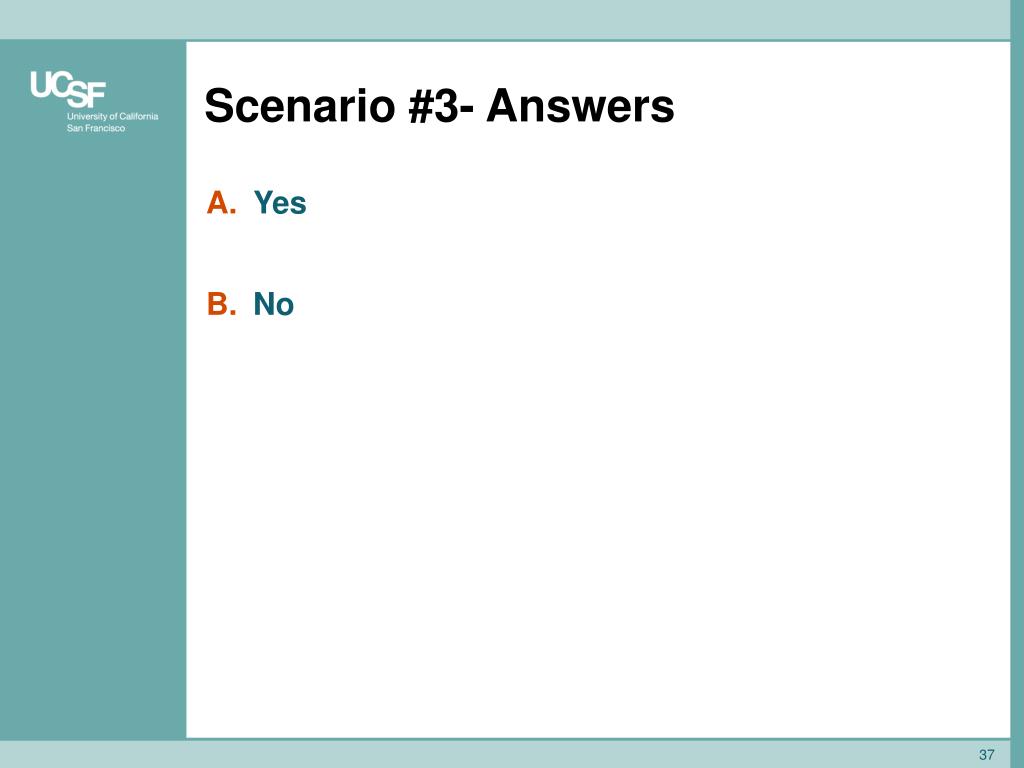
Task: Click the word 'Francisco' beneath the logo
Action: click(x=104, y=128)
